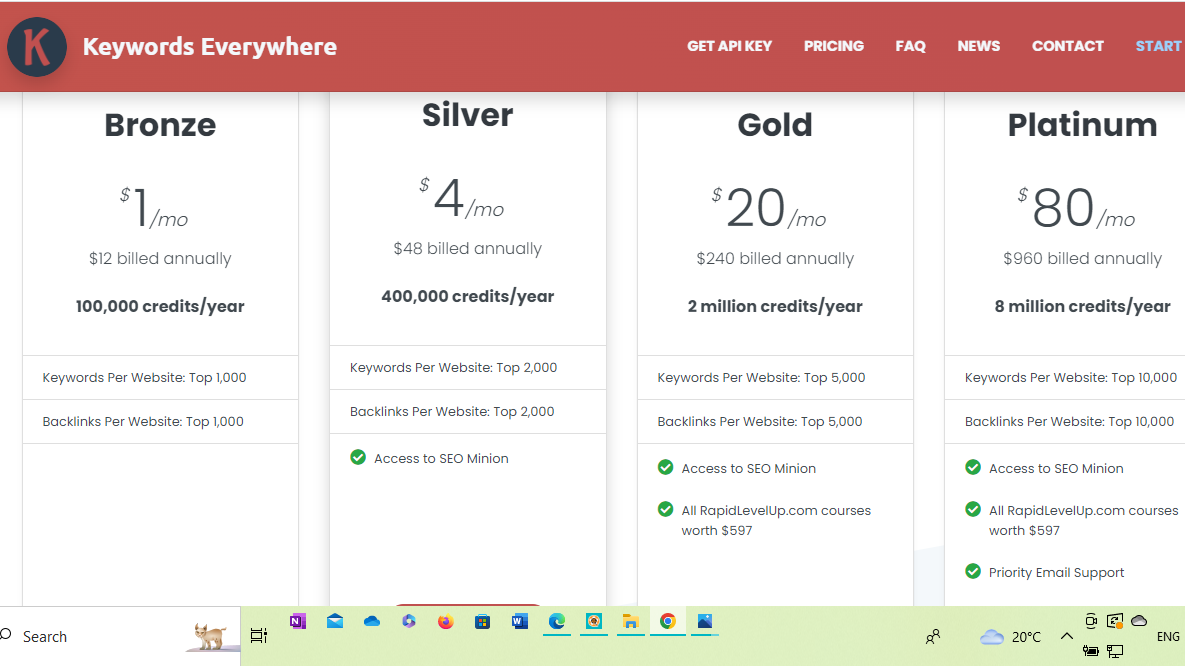Open the Mail app in taskbar

pos(335,621)
